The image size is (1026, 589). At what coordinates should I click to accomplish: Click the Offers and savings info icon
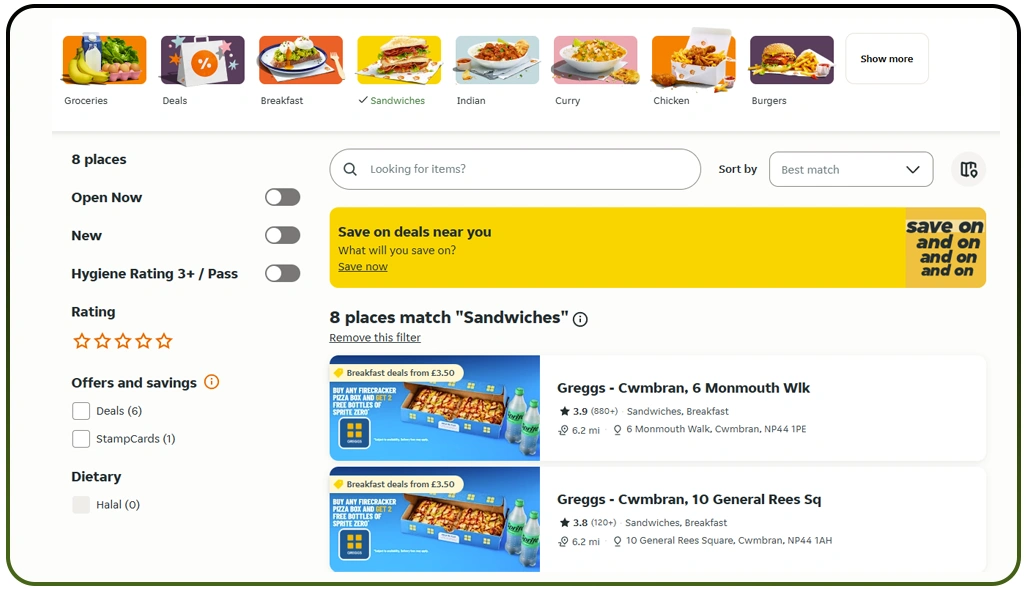211,382
